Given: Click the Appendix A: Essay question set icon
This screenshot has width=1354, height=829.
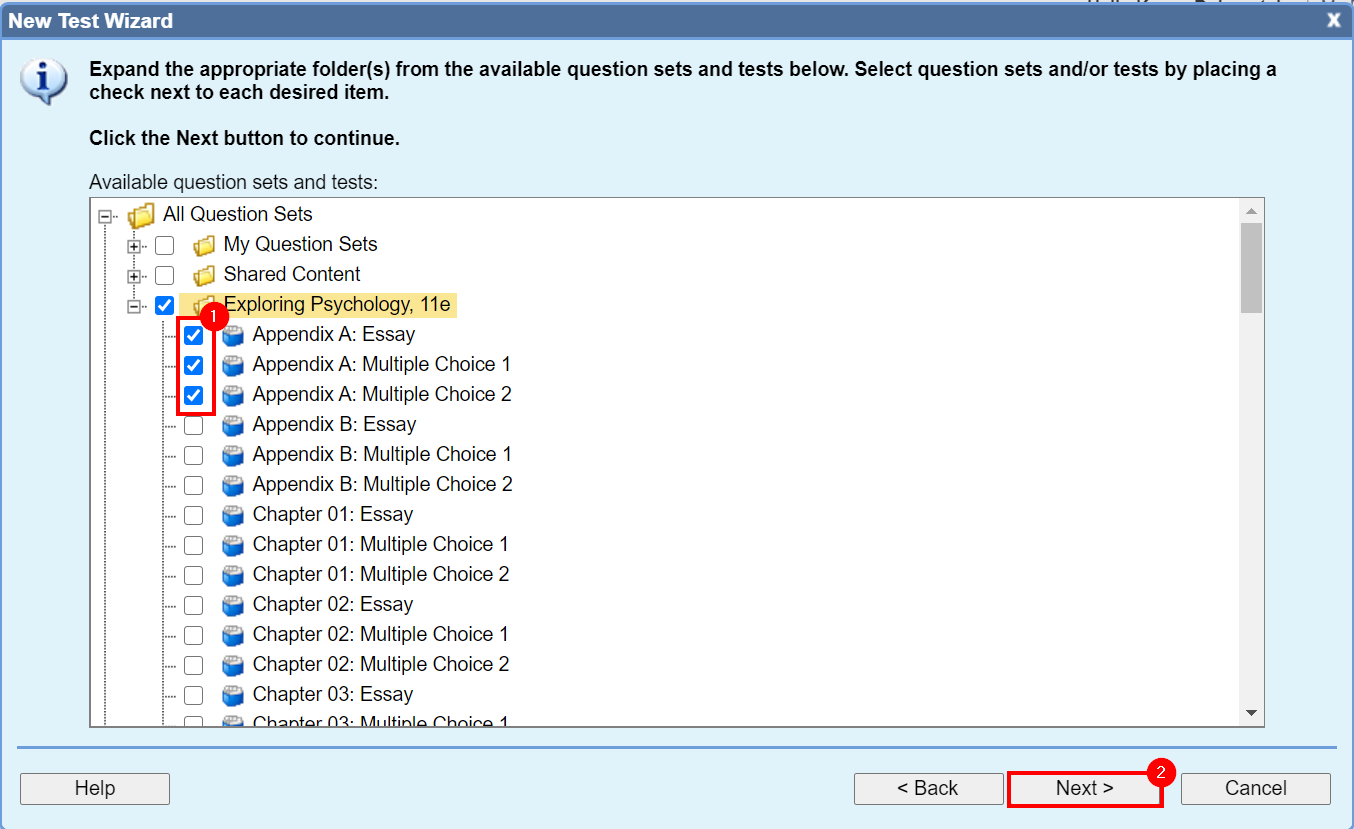Looking at the screenshot, I should click(233, 334).
